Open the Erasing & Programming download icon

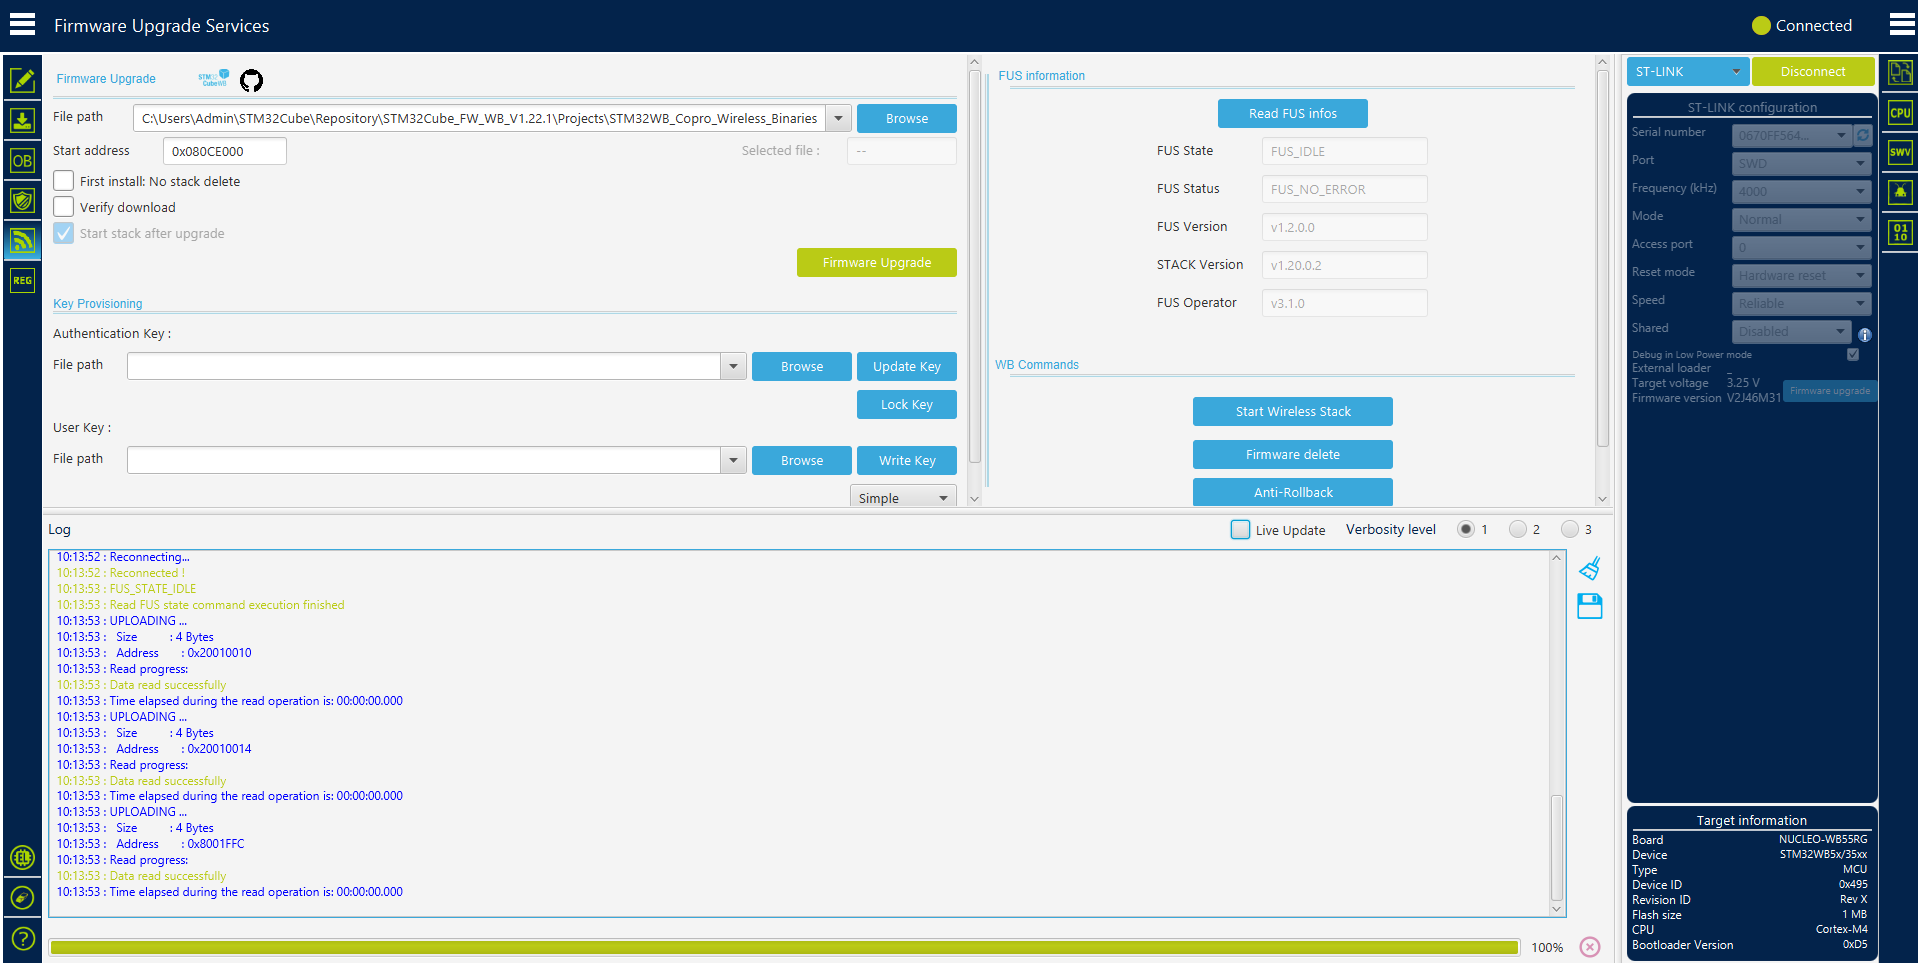point(22,121)
